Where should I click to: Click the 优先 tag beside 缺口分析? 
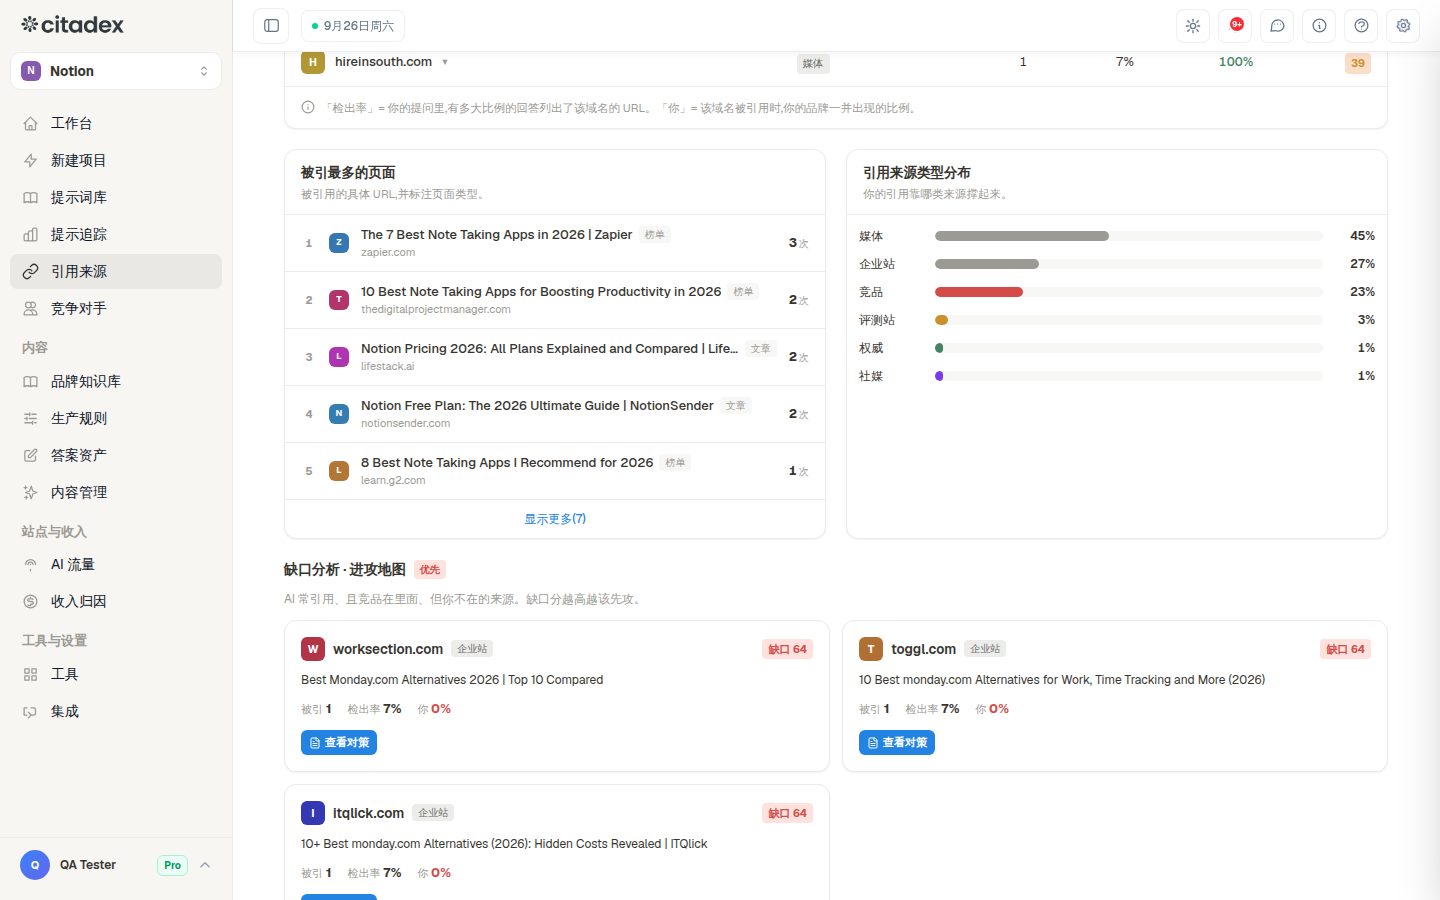tap(430, 570)
